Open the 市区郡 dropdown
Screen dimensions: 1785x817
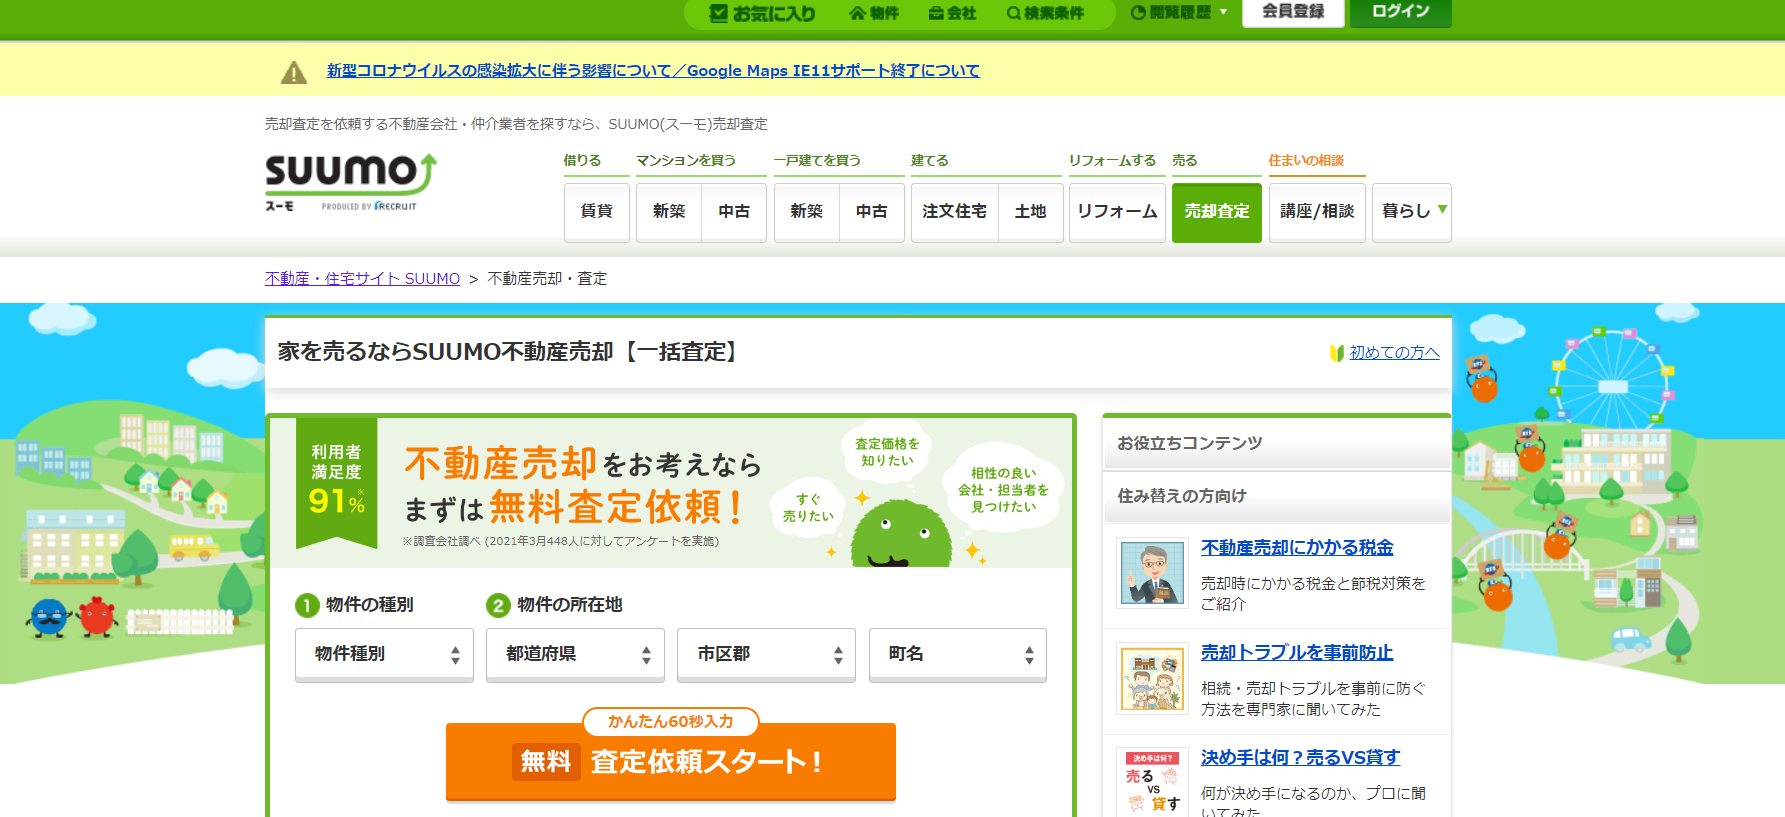coord(766,654)
